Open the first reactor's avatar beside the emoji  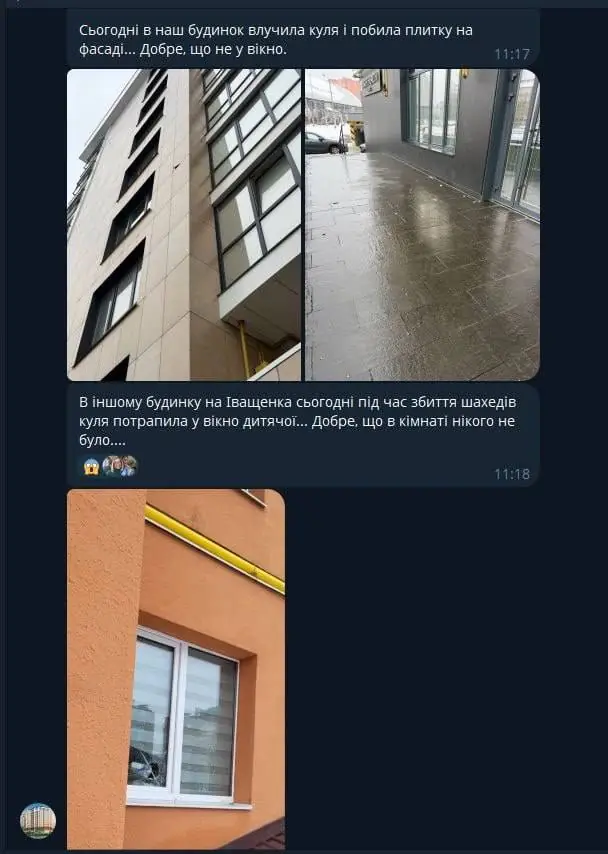[x=112, y=466]
